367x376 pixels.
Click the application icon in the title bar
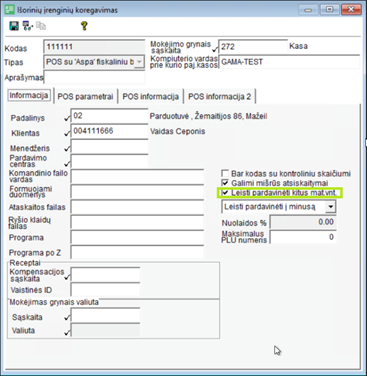[x=9, y=10]
